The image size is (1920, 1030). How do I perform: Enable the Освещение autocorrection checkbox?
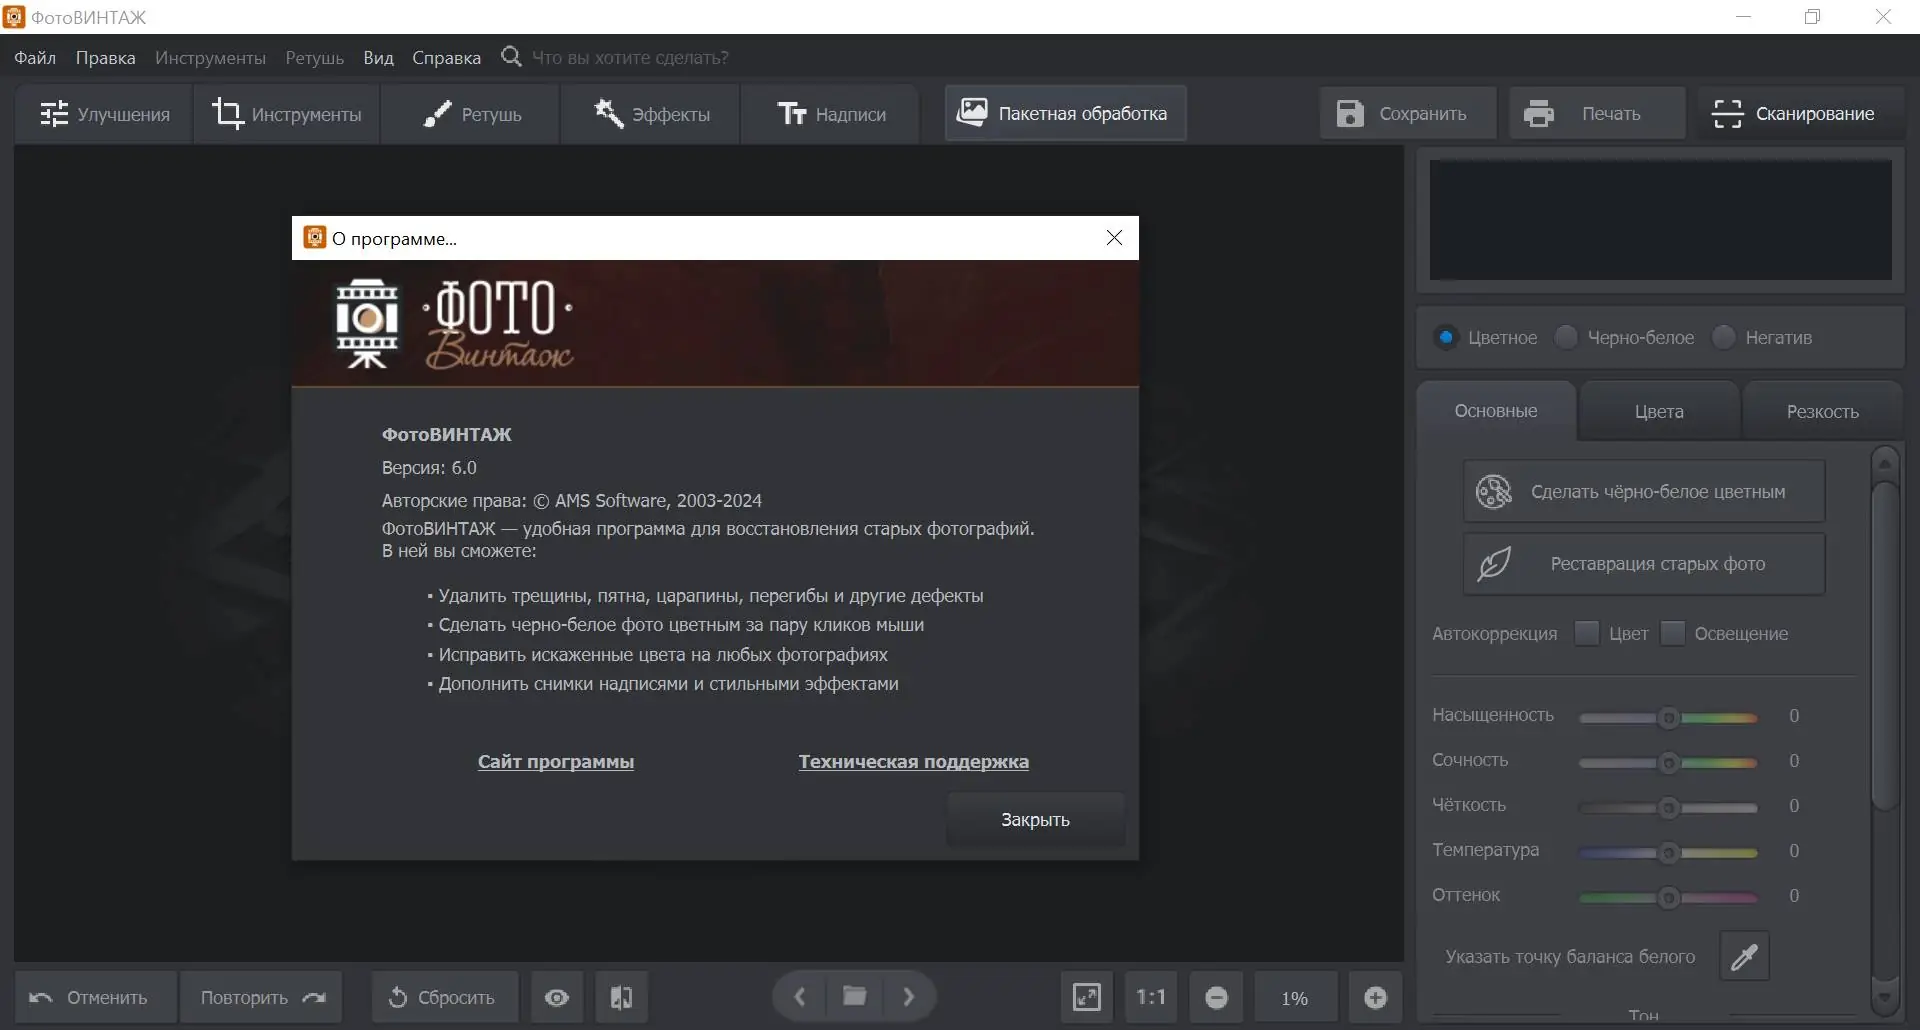[x=1672, y=633]
